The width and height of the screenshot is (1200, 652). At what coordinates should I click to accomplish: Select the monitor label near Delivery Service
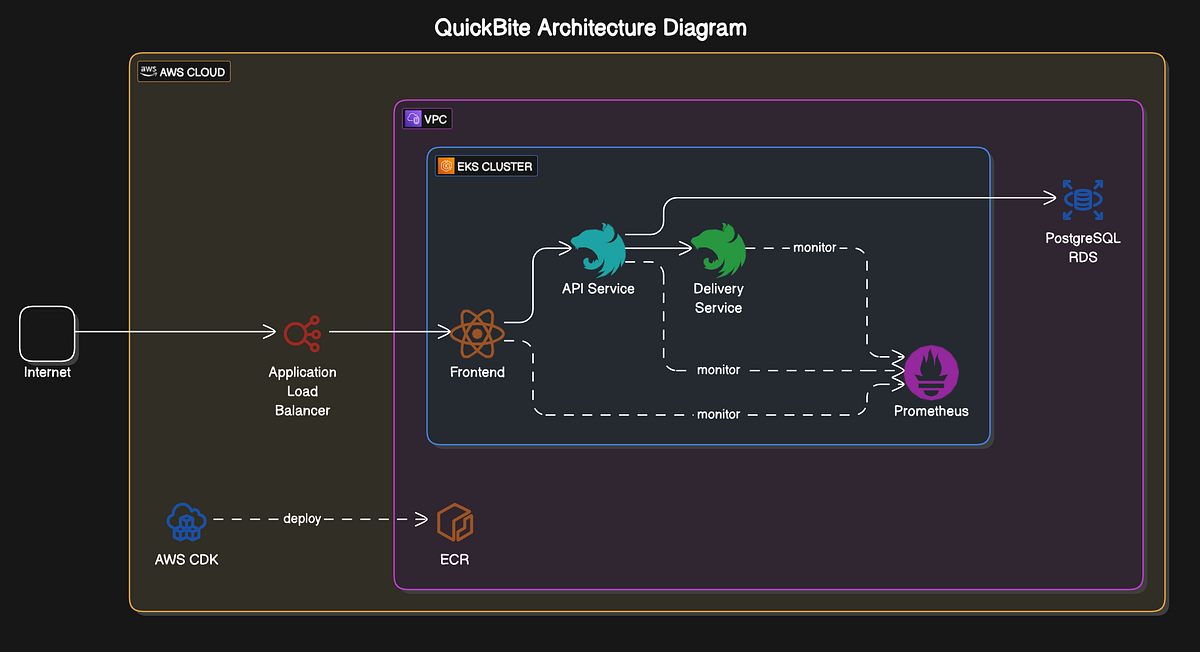[x=815, y=247]
